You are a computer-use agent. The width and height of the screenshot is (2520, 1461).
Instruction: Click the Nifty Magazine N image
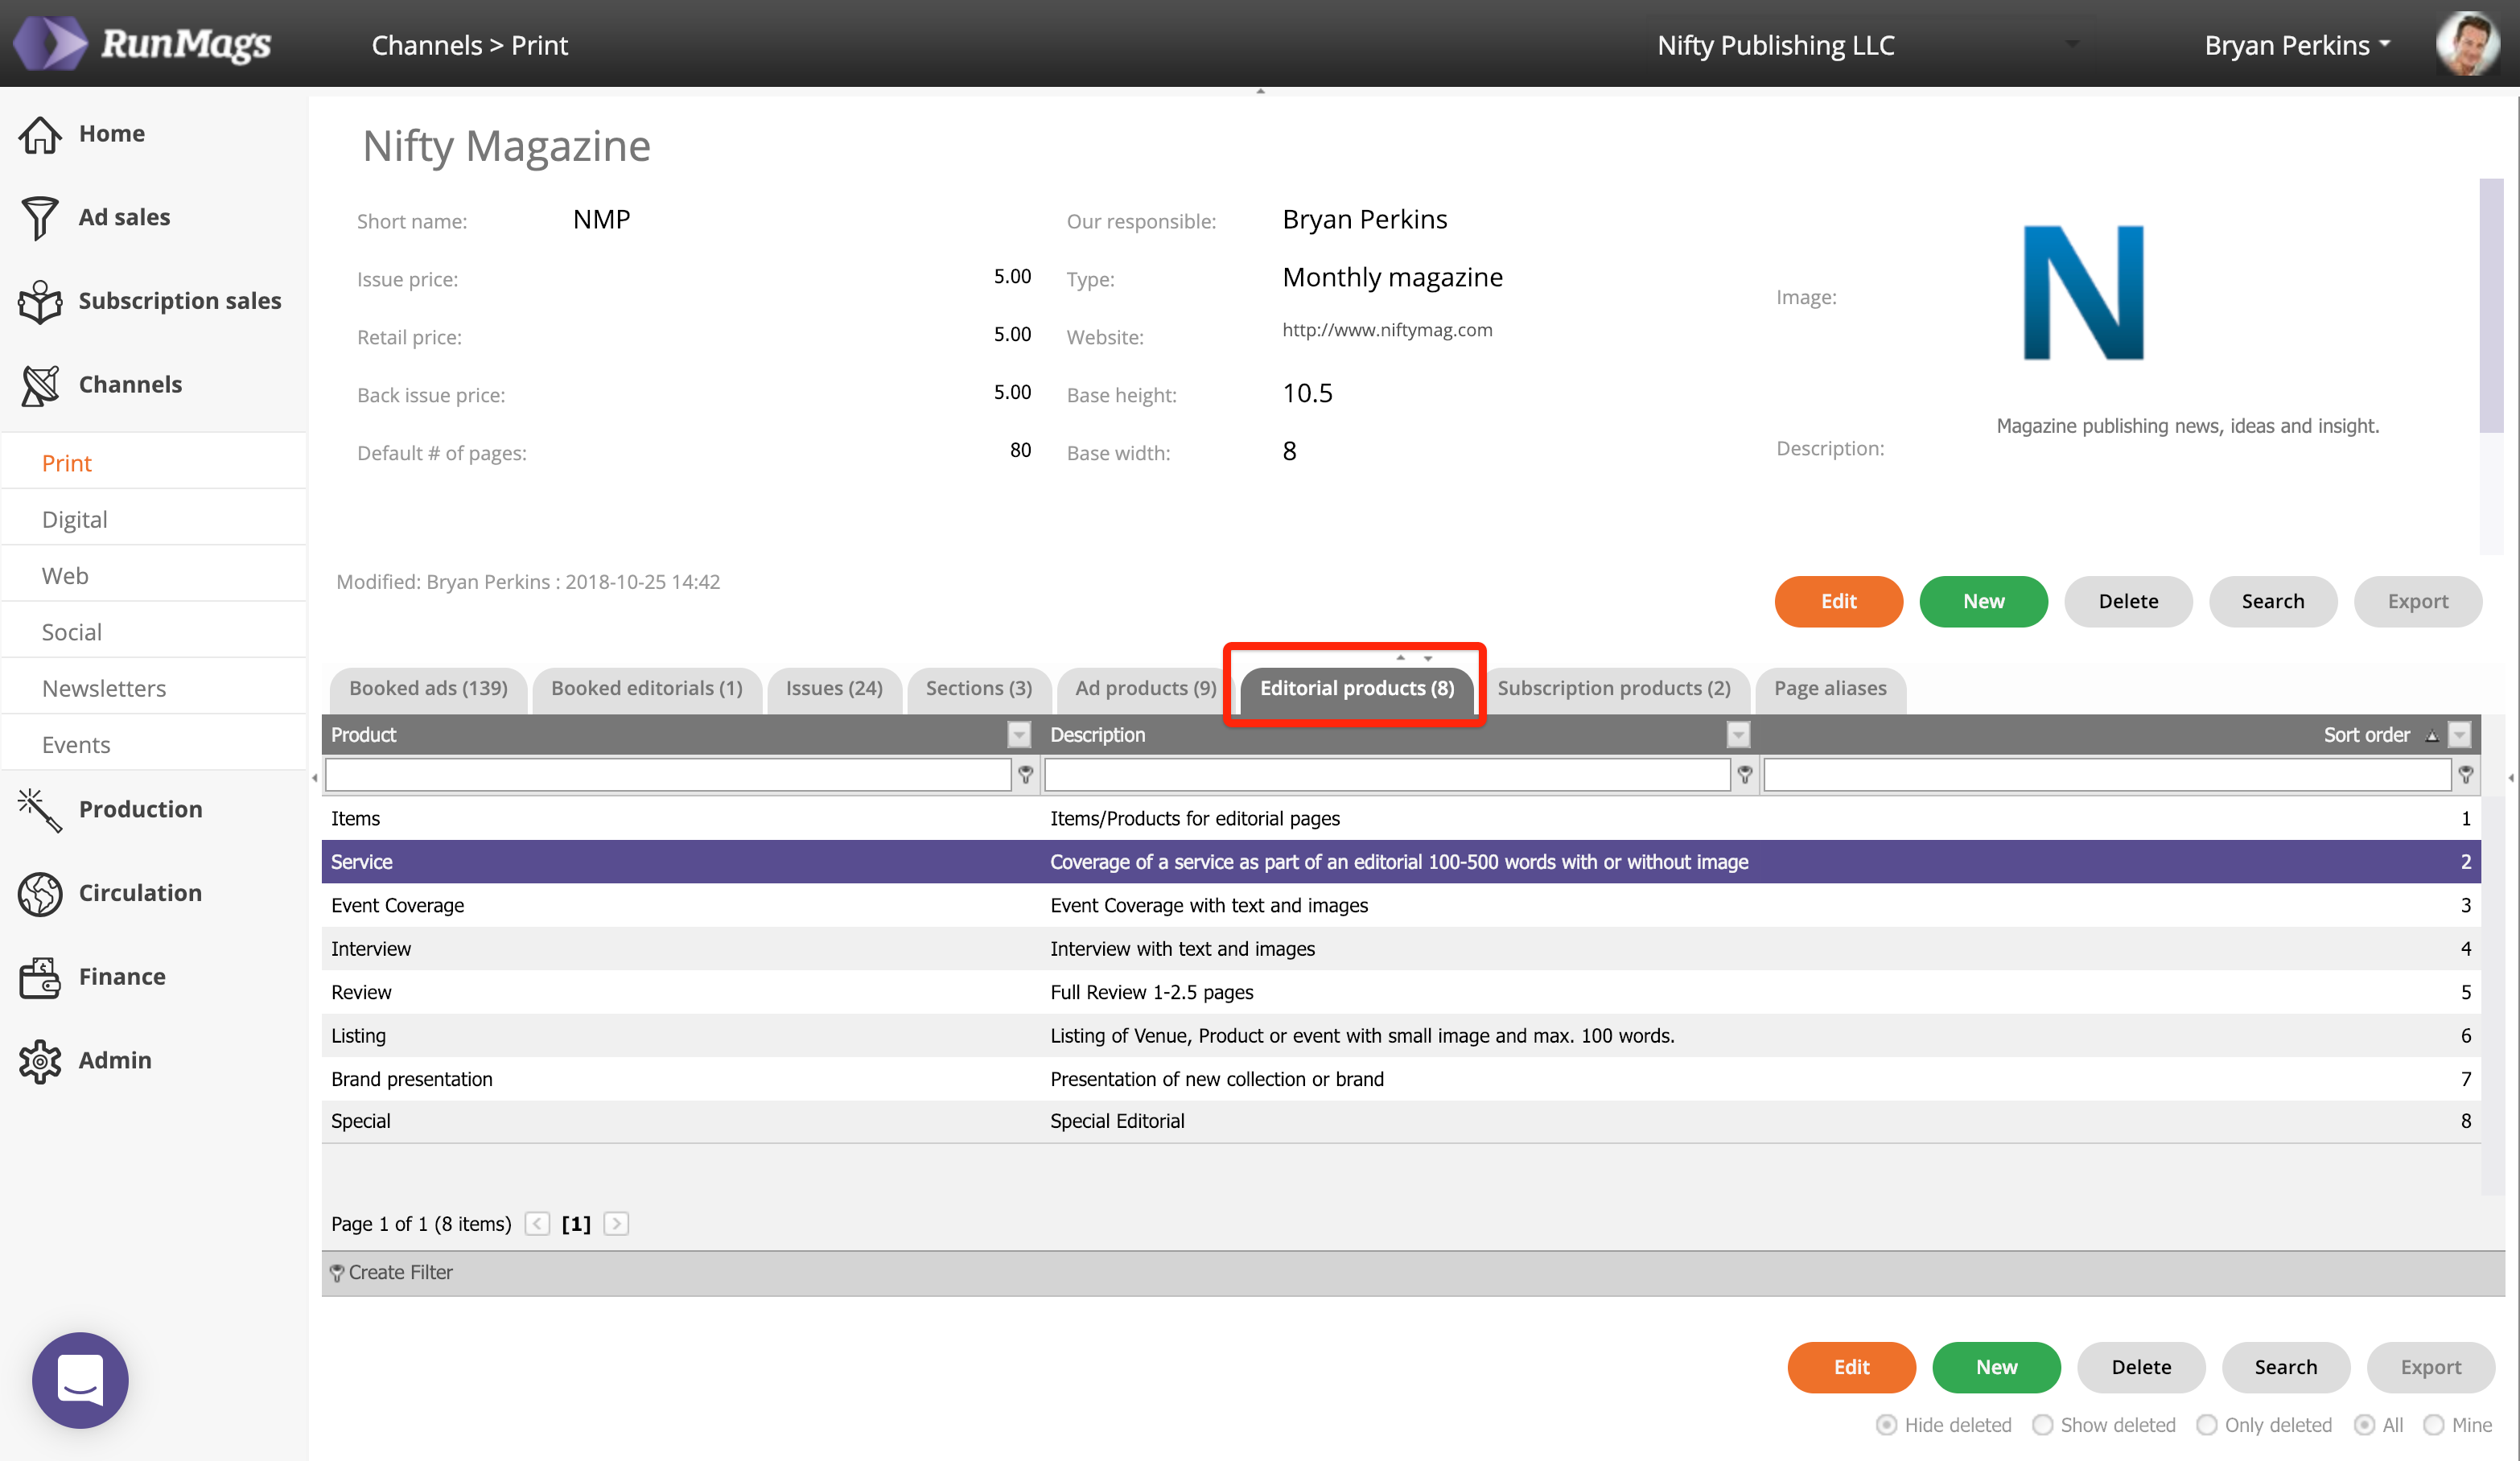tap(2084, 292)
